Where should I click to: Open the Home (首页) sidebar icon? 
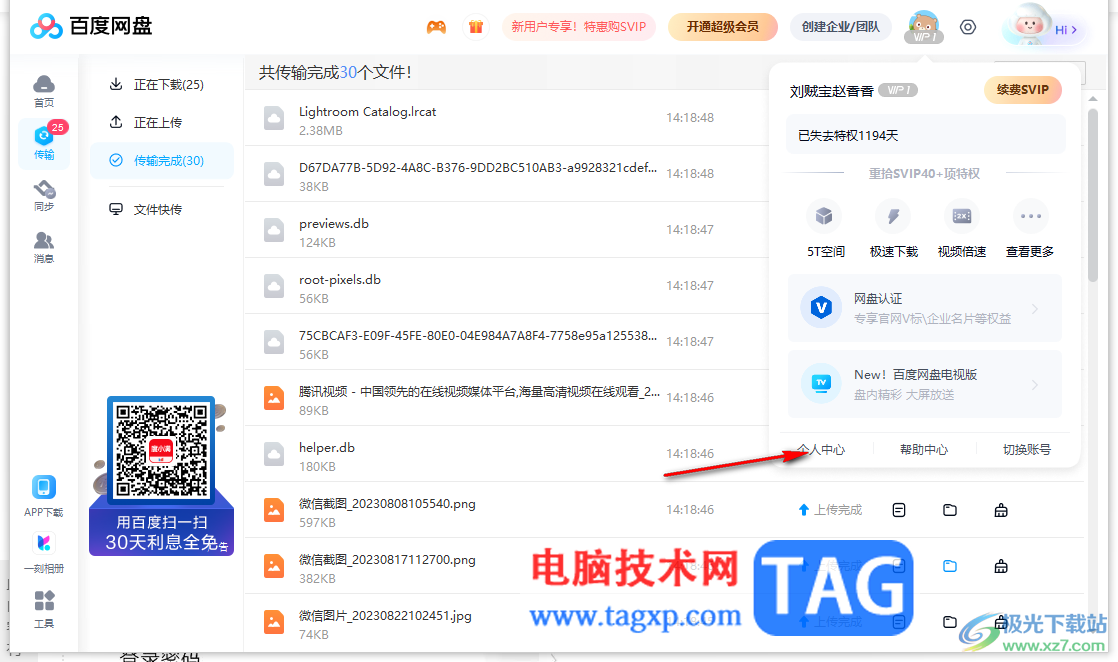pos(43,91)
